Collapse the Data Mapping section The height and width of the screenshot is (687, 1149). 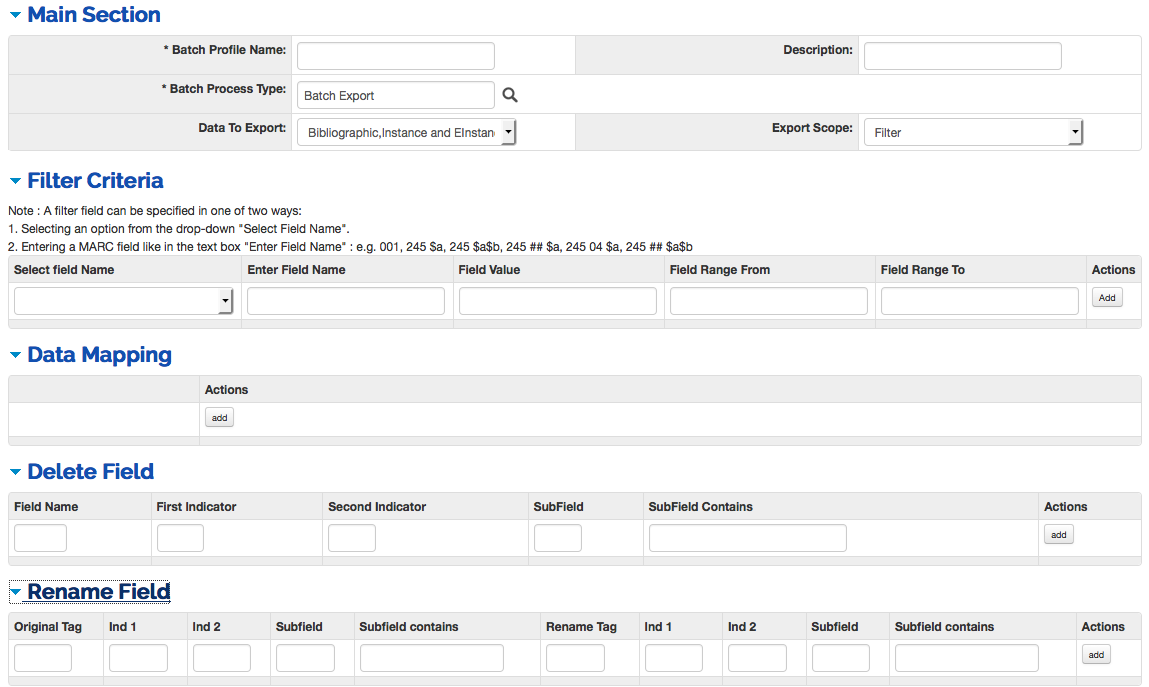coord(90,355)
